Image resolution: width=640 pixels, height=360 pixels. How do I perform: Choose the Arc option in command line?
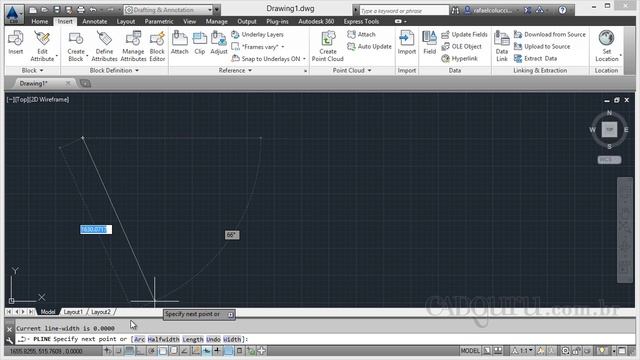coord(139,339)
